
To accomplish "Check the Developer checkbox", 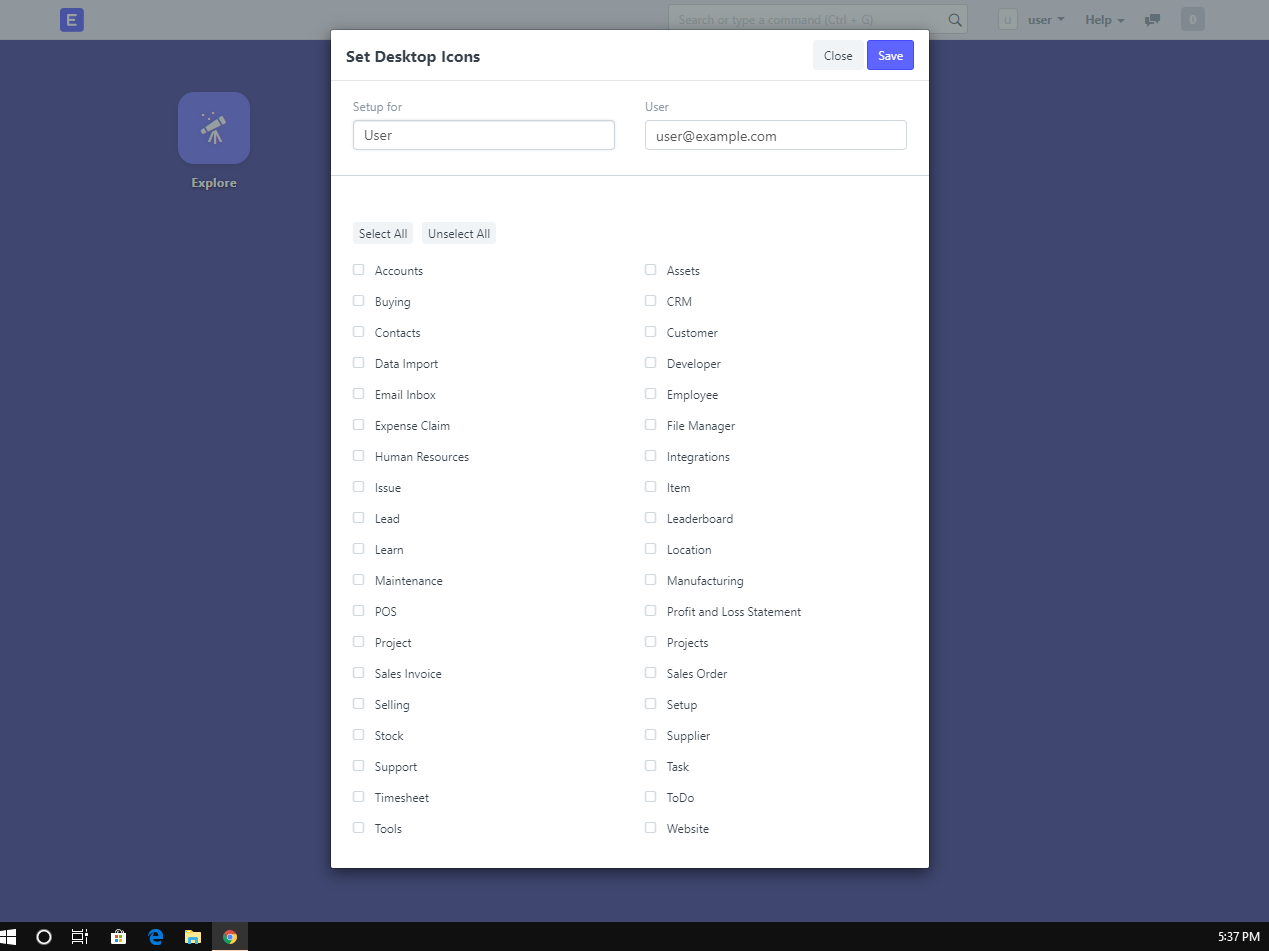I will click(x=651, y=363).
